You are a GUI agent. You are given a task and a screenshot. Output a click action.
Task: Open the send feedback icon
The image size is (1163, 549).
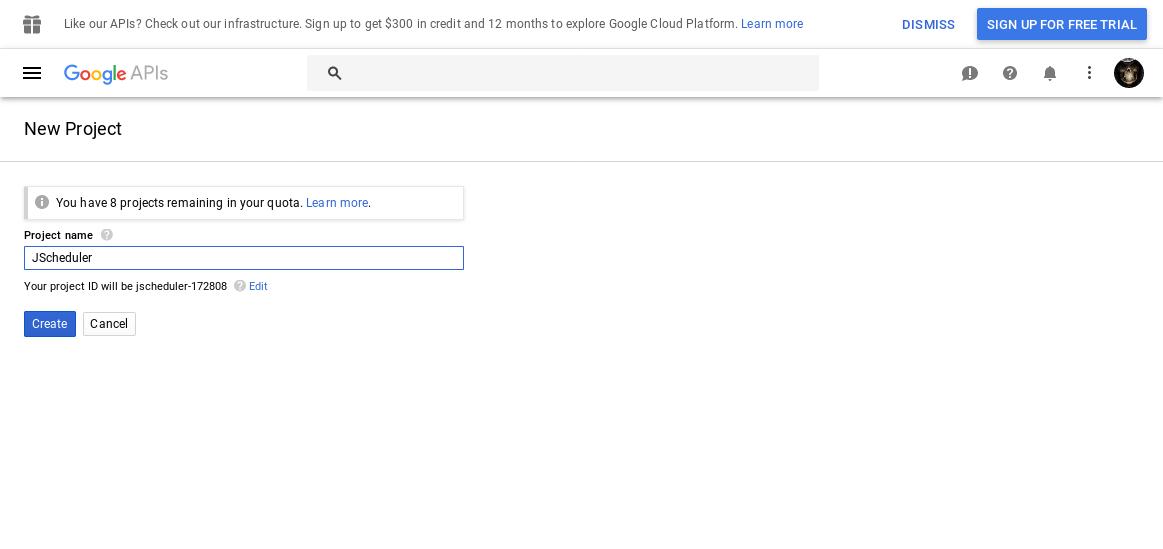pyautogui.click(x=969, y=73)
